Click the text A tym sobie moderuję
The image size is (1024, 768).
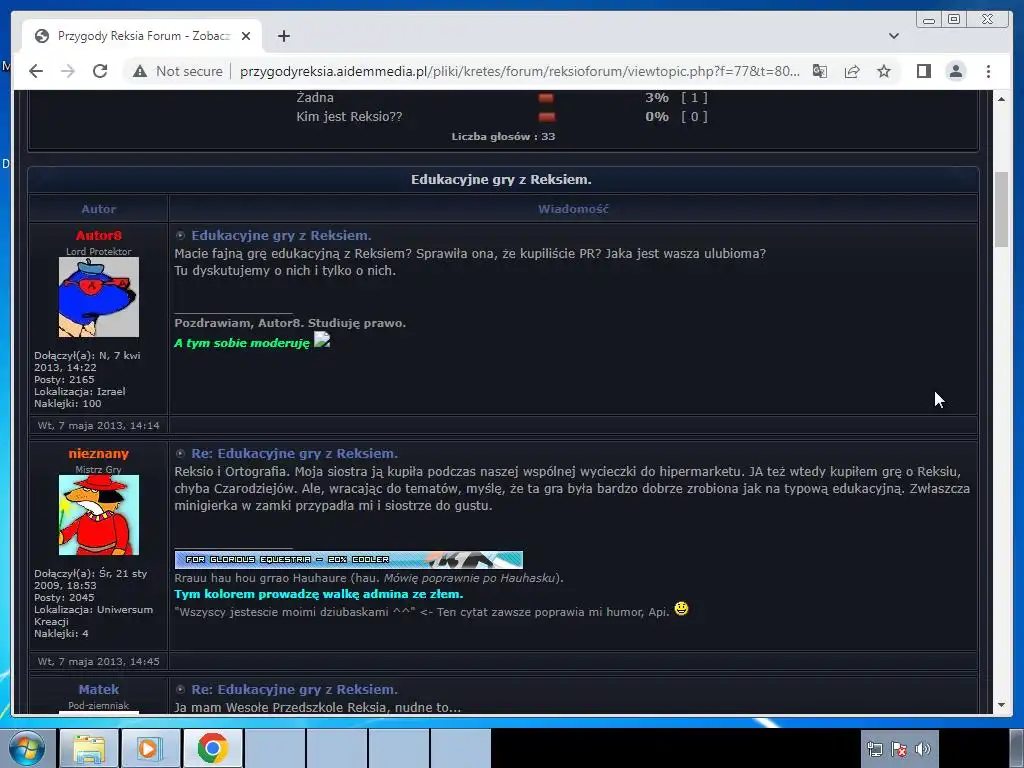click(x=242, y=343)
